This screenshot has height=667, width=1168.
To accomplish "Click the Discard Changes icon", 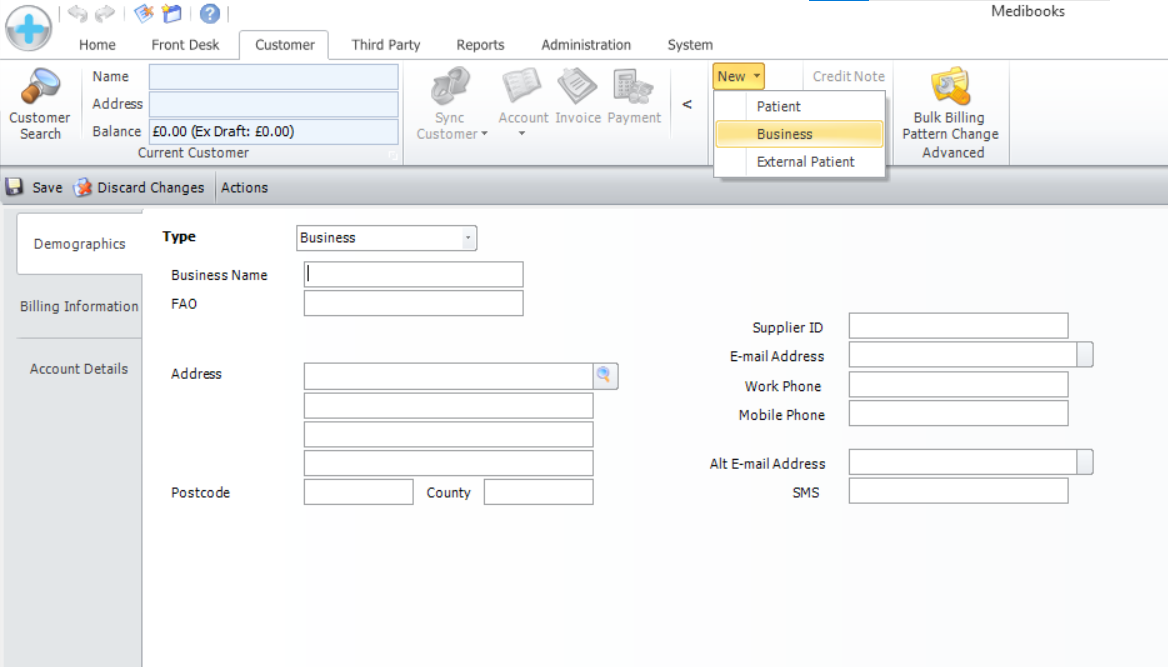I will click(x=83, y=187).
